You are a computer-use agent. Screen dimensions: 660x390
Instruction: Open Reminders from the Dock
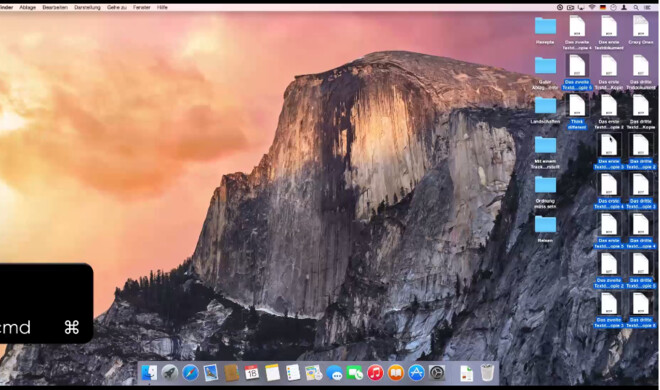tap(293, 373)
